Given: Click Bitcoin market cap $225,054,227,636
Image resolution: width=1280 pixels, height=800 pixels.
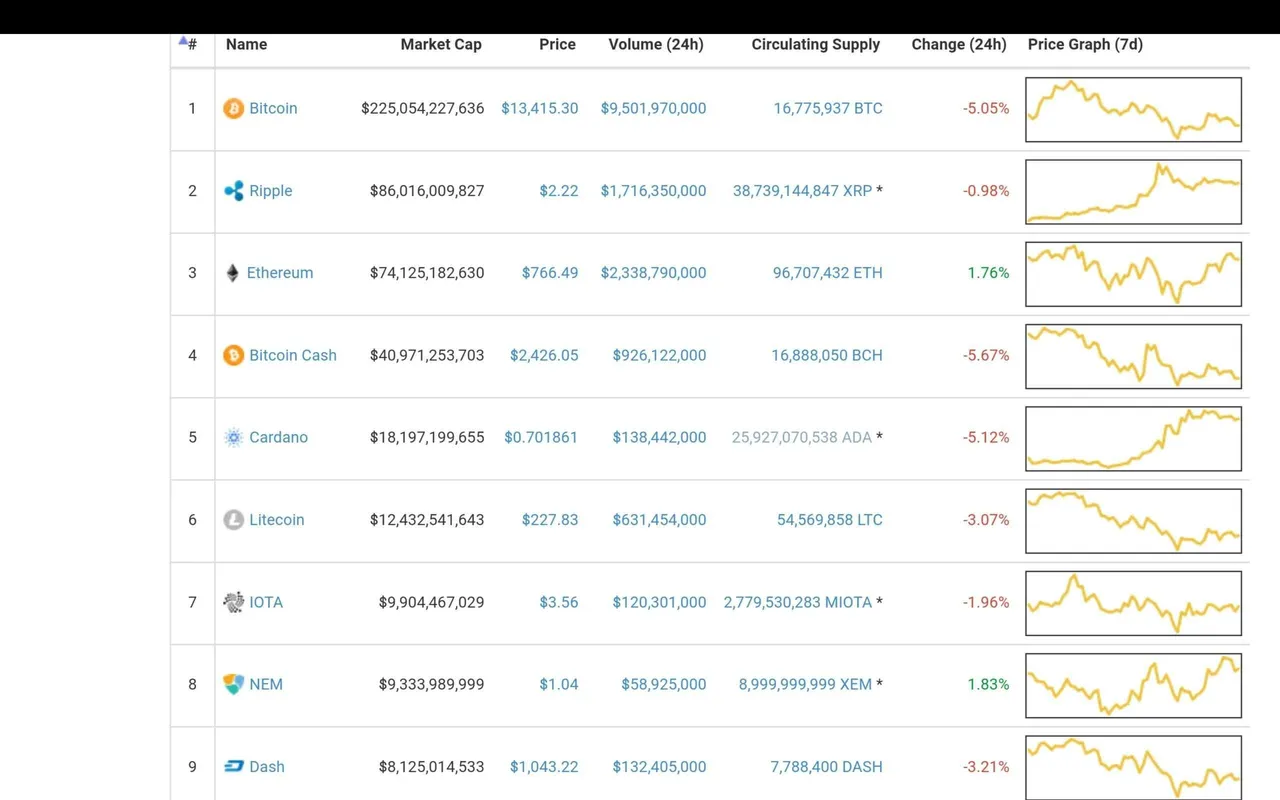Looking at the screenshot, I should (x=423, y=108).
